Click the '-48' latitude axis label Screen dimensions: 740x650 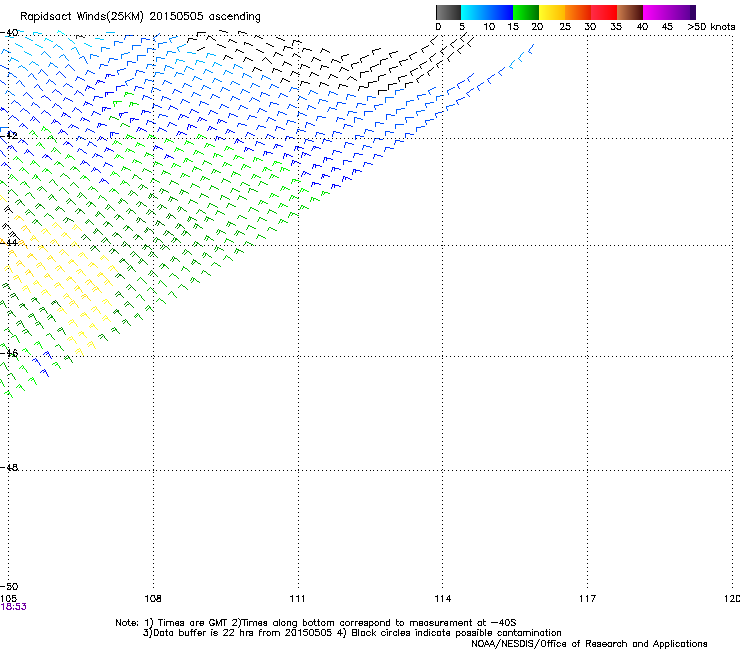9,467
